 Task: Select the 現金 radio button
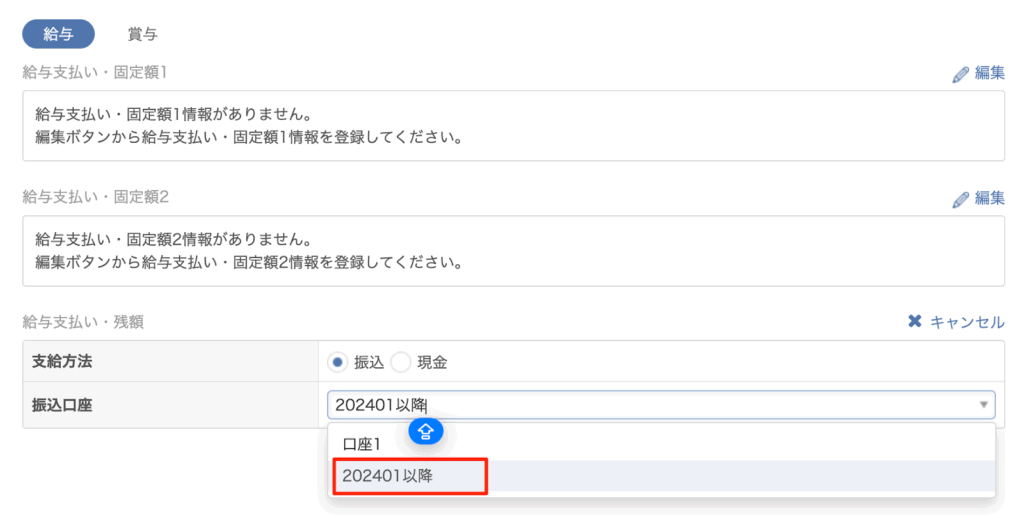[400, 362]
